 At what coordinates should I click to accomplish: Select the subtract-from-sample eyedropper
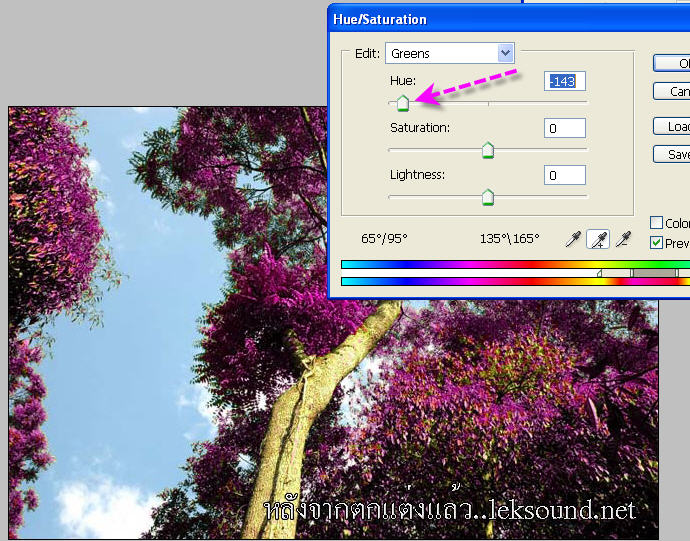623,239
